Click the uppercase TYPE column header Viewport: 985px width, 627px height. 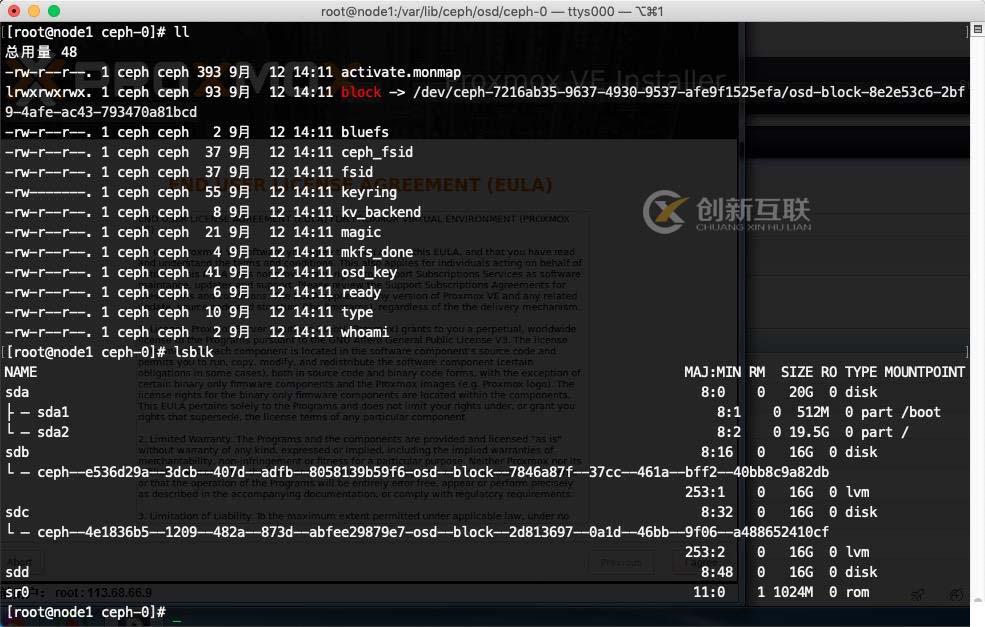click(x=861, y=372)
